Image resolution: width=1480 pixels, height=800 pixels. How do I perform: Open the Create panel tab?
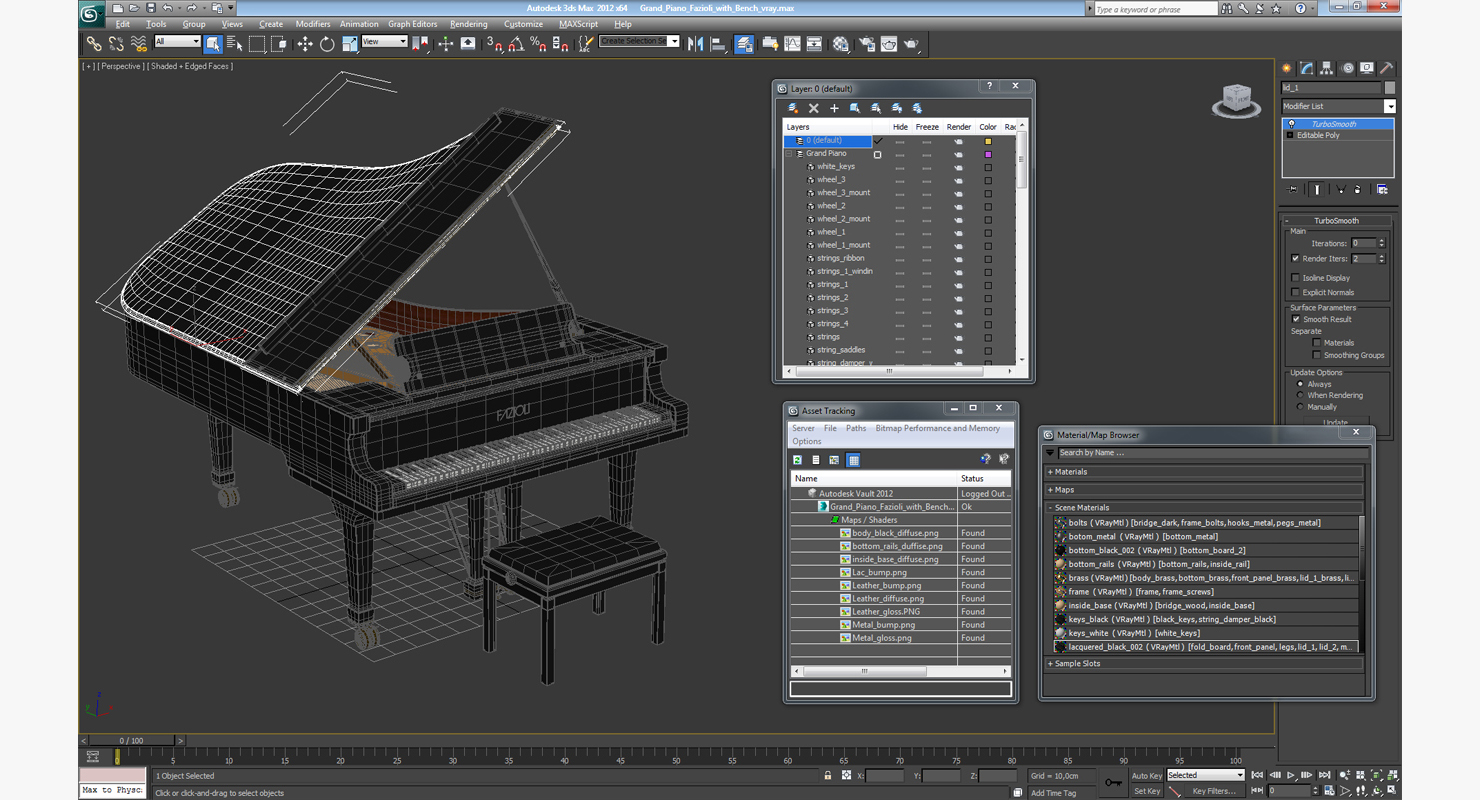click(1287, 68)
